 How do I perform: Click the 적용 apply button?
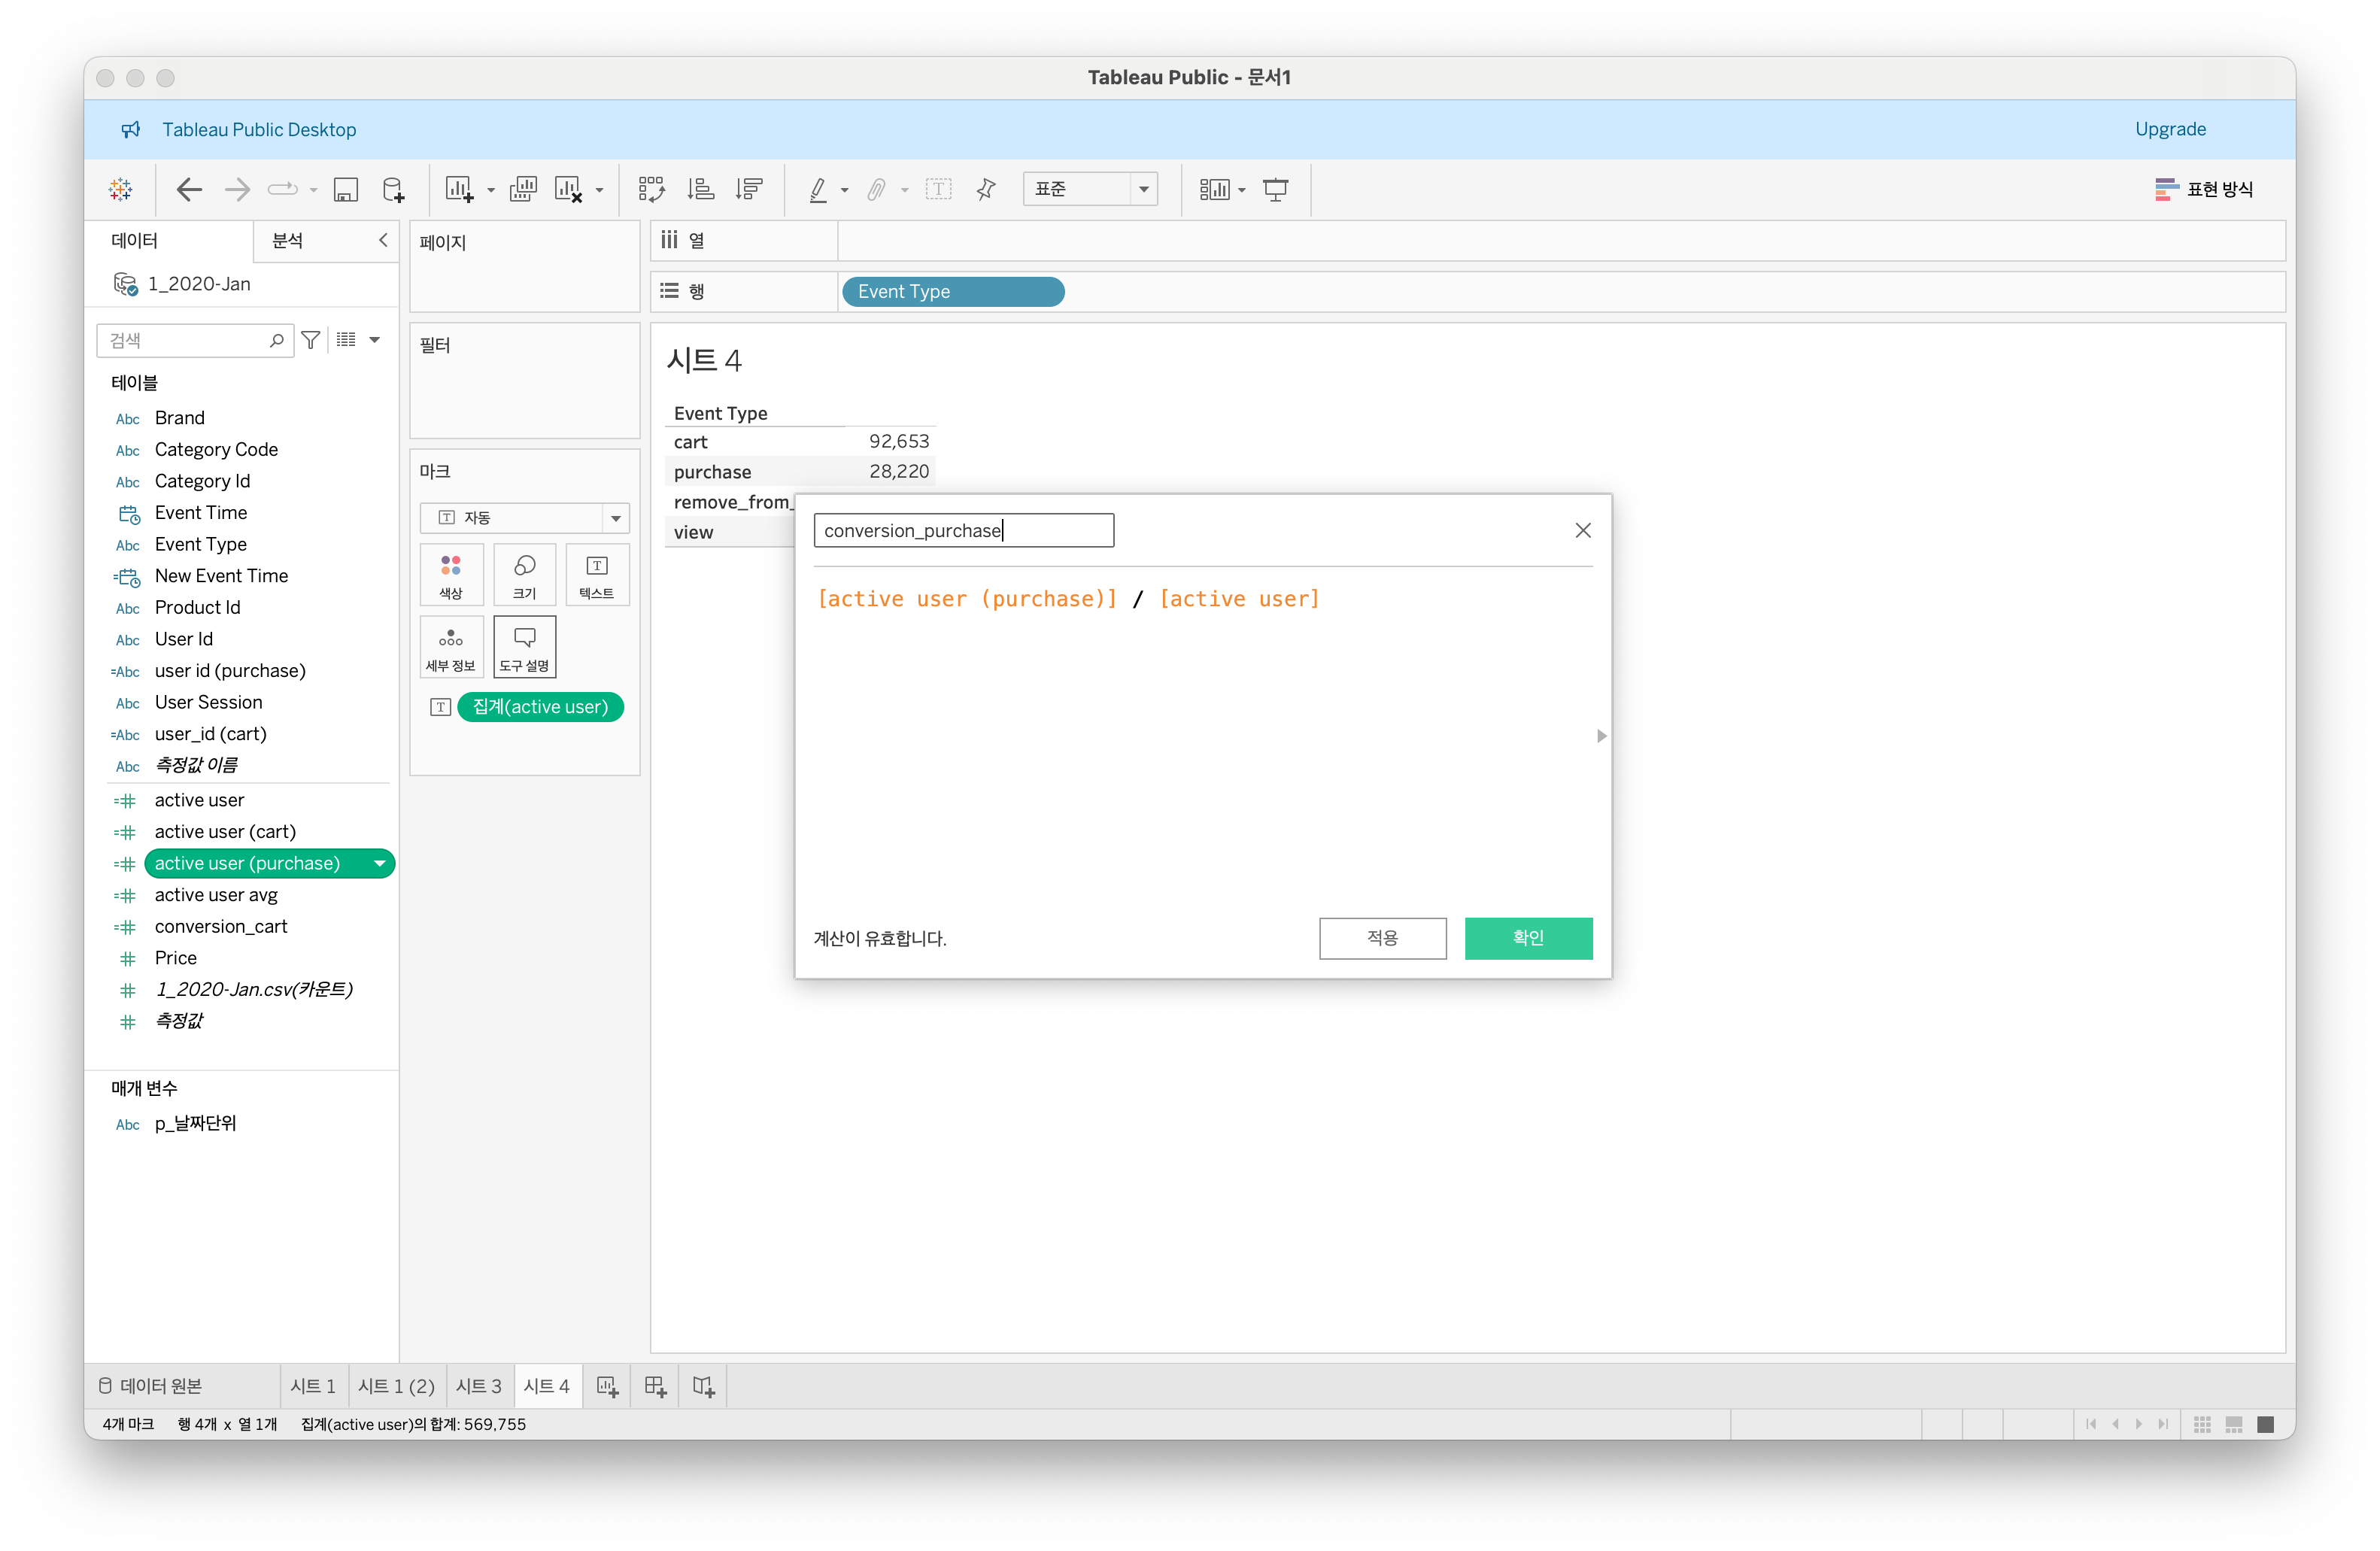(1382, 937)
